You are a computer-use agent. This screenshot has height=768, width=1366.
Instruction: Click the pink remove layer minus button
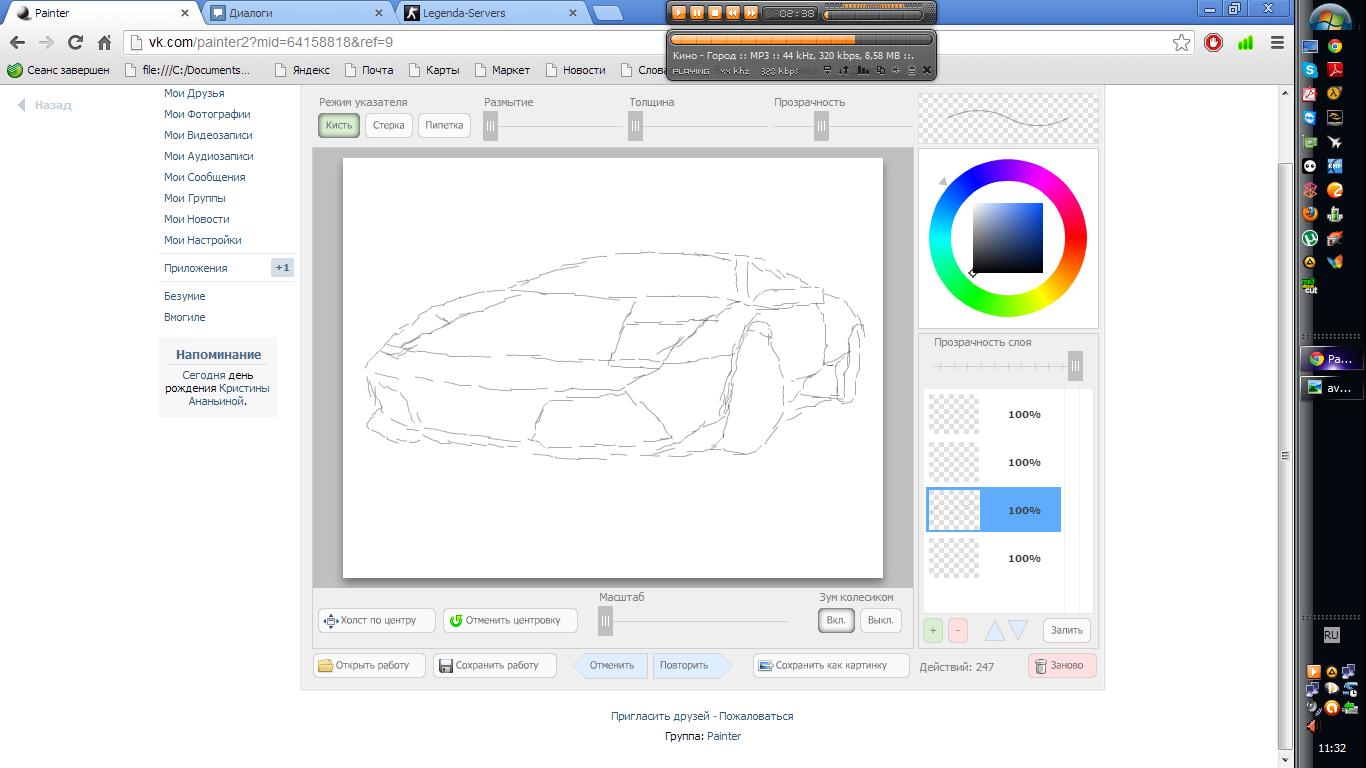(x=957, y=630)
